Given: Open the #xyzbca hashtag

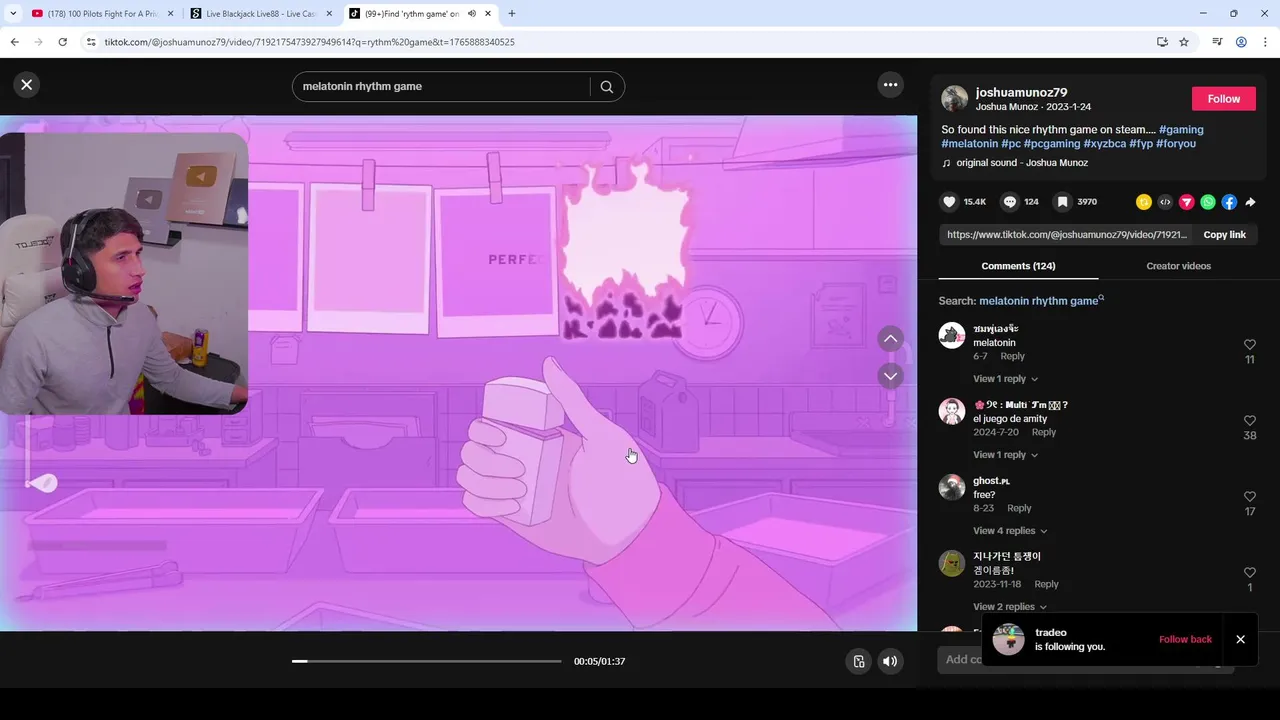Looking at the screenshot, I should pyautogui.click(x=1105, y=144).
